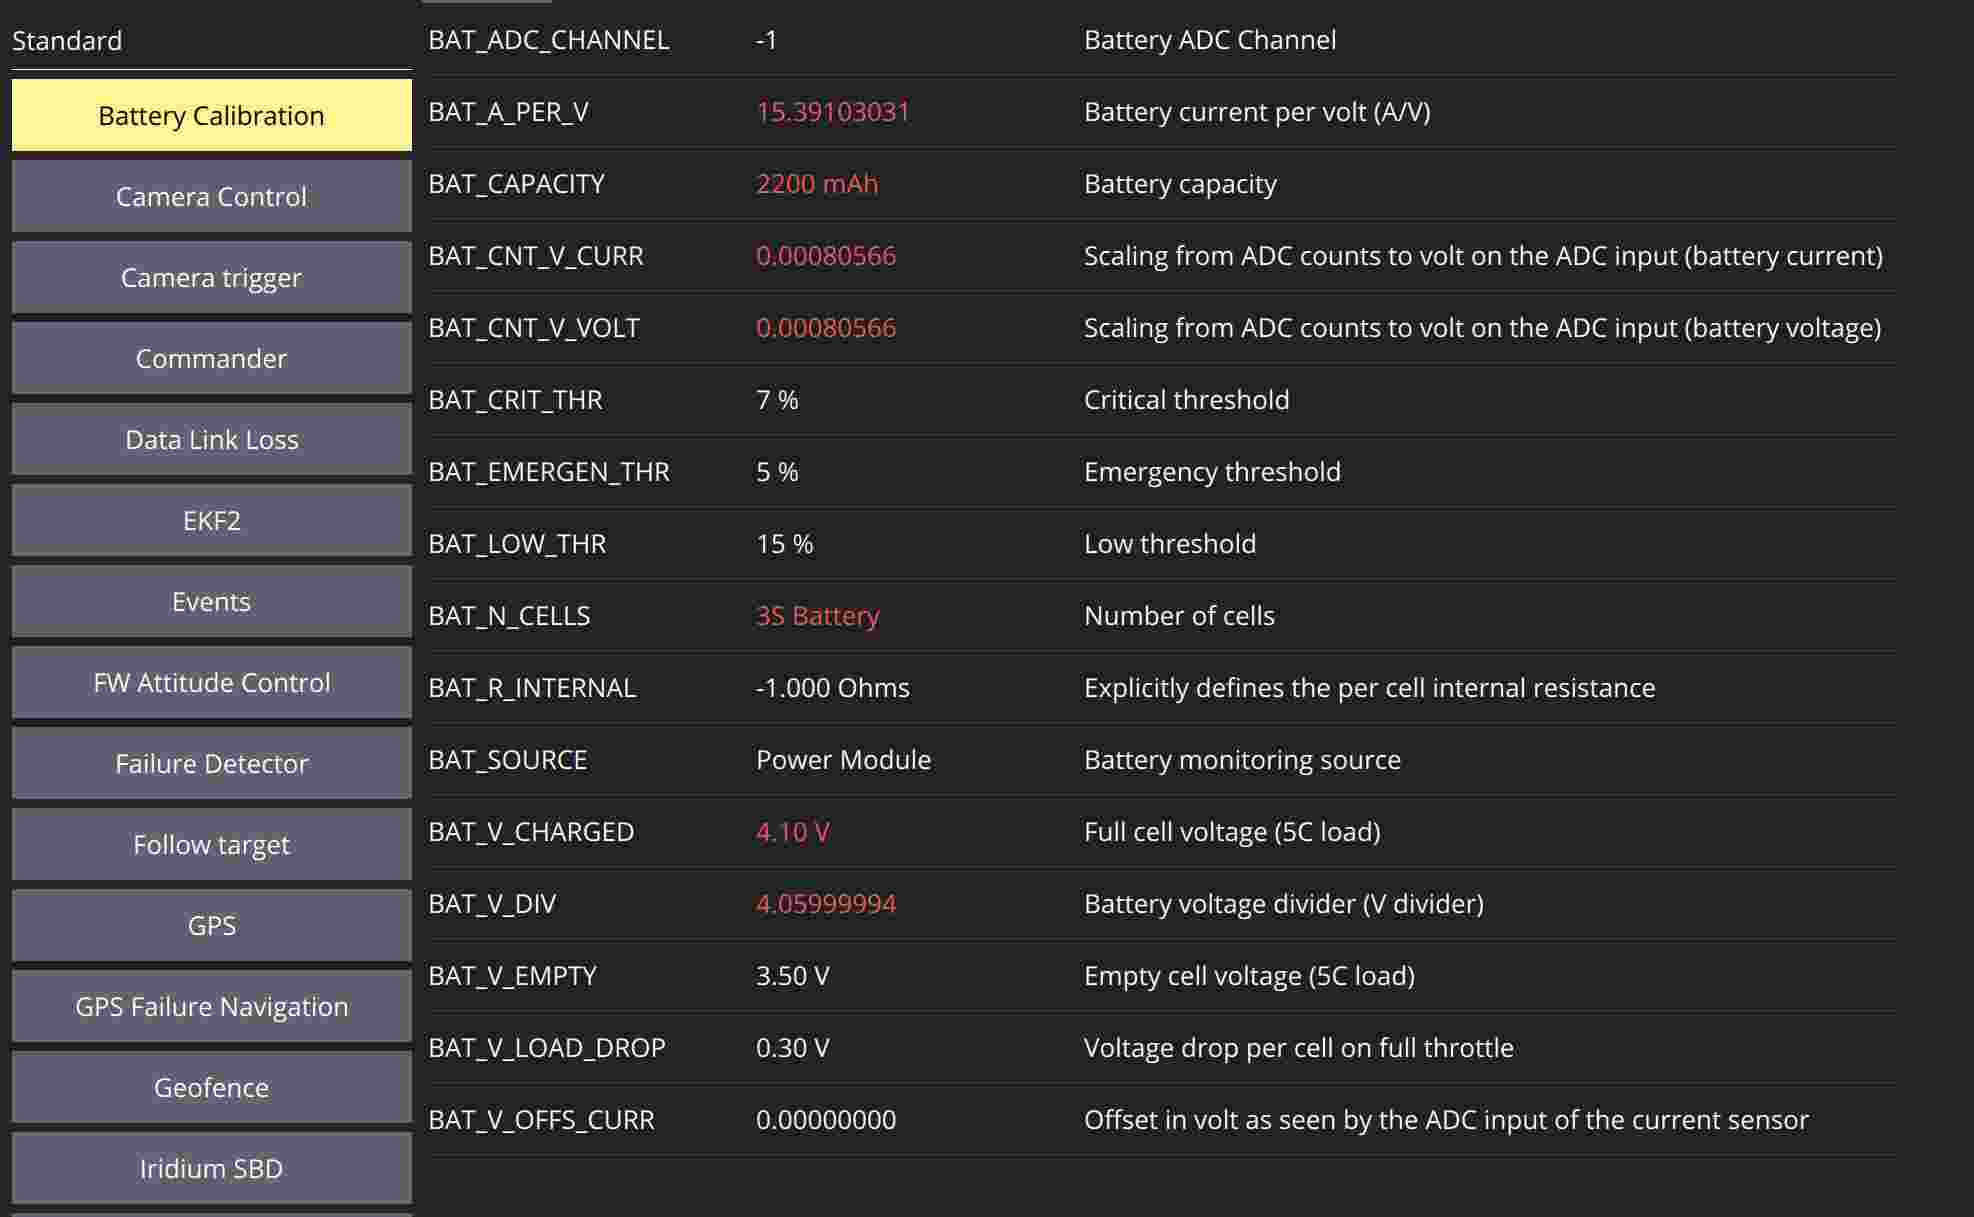The width and height of the screenshot is (1974, 1217).
Task: Change BAT_SOURCE Power Module setting
Action: [x=843, y=760]
